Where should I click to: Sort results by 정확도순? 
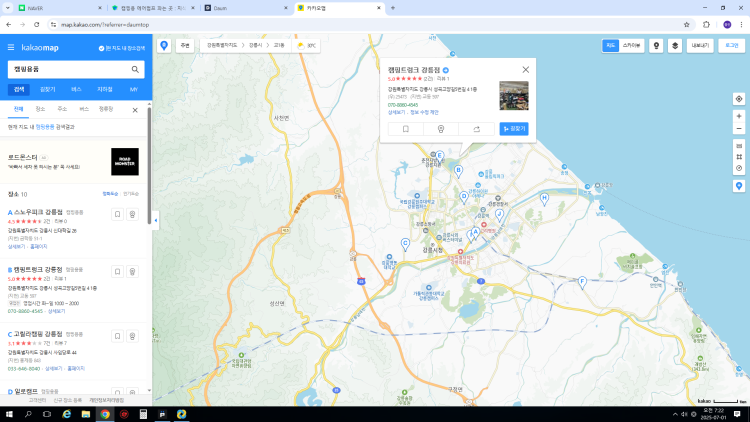coord(110,194)
